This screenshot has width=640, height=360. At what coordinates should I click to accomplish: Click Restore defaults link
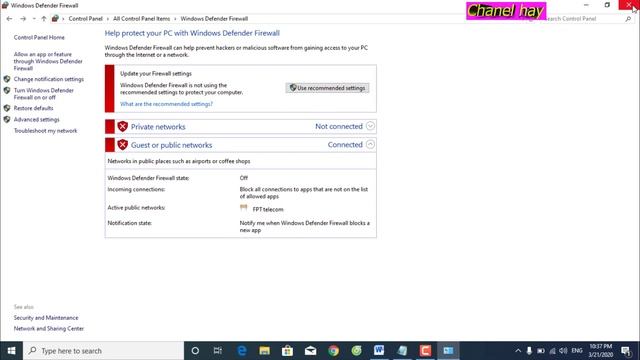pos(33,108)
